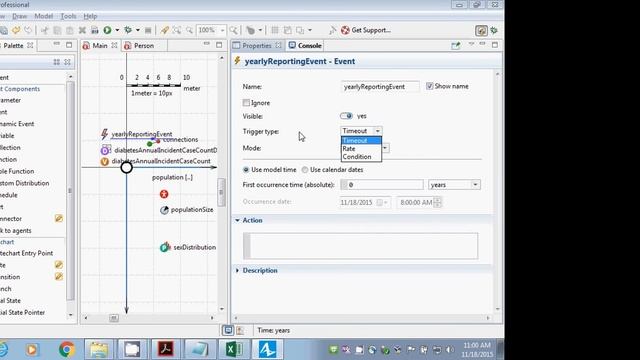
Task: Click the Name field yearlyReportingEvent
Action: pos(380,87)
